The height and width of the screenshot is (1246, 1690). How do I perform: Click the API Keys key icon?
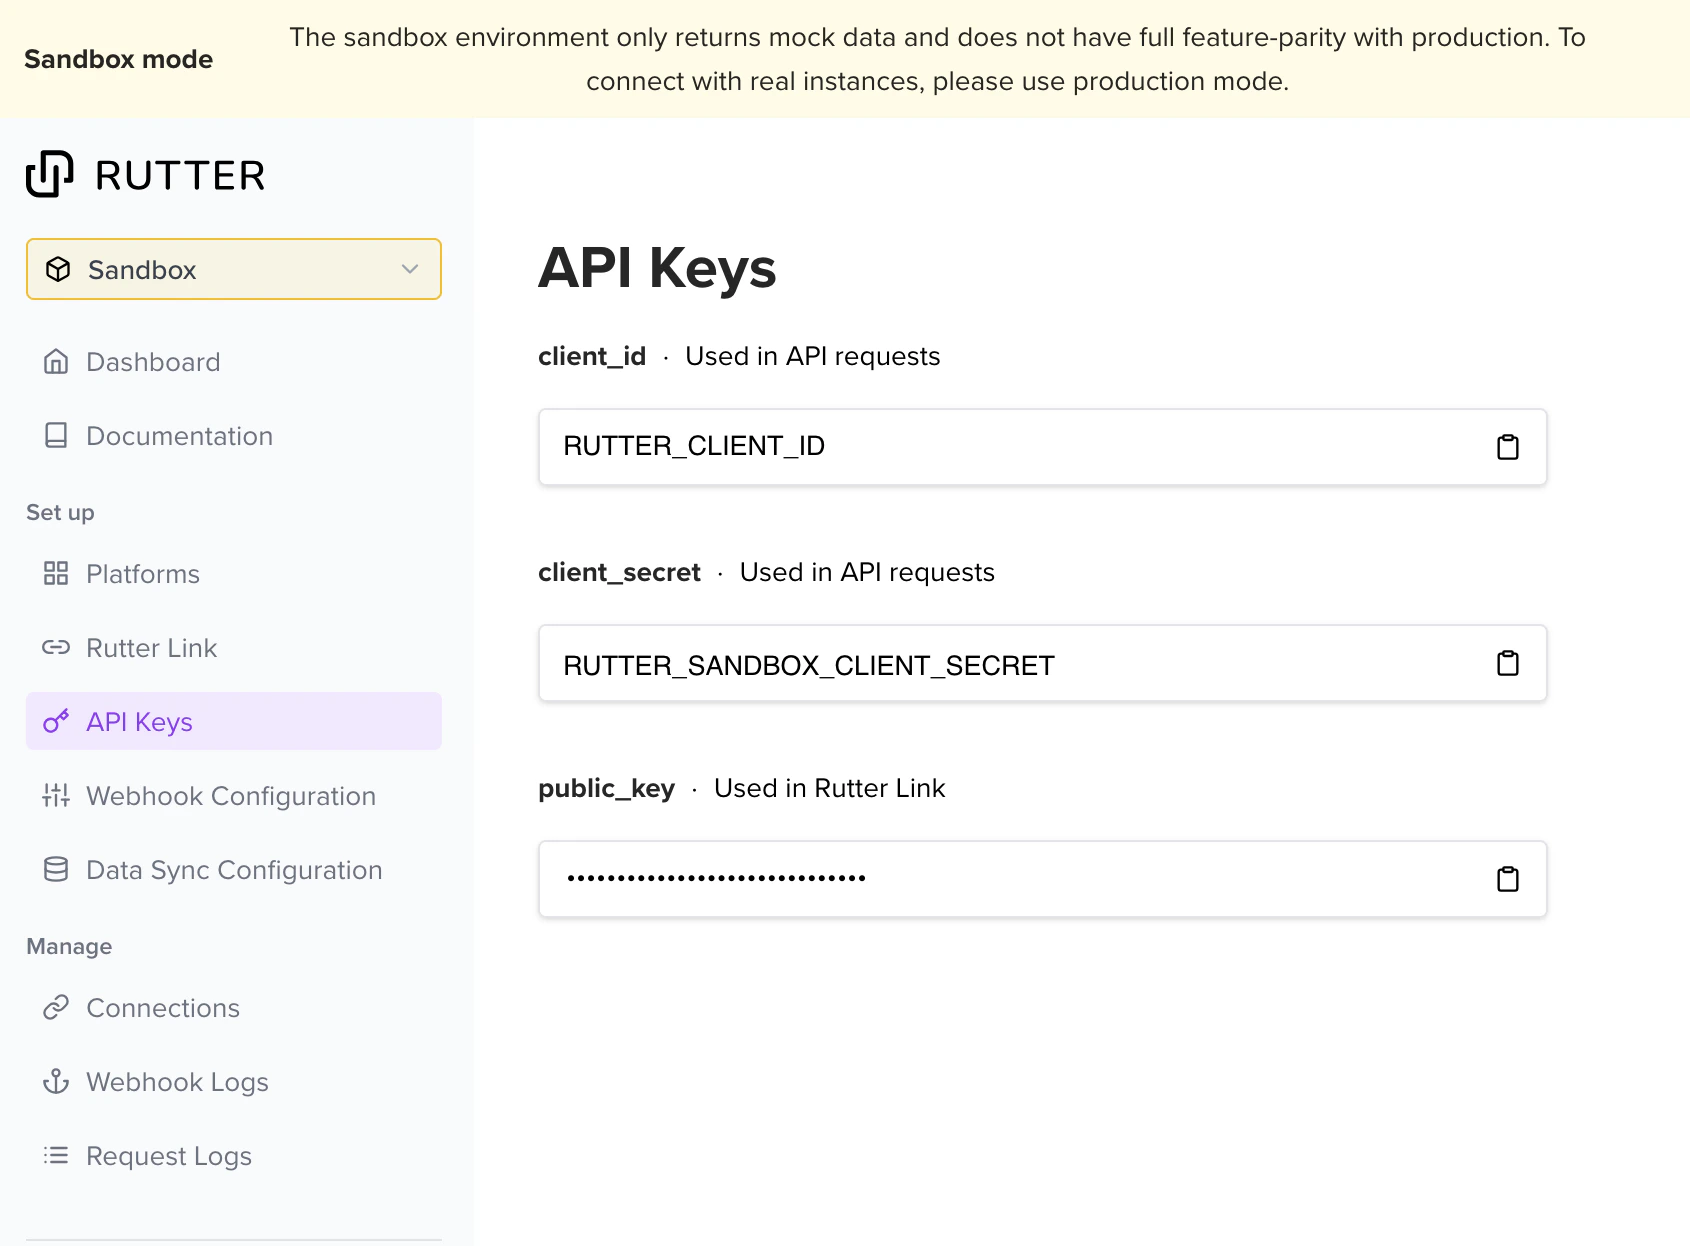pos(55,721)
